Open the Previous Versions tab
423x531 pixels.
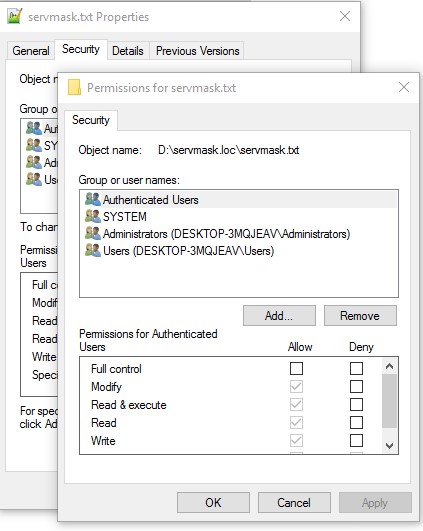tap(197, 51)
